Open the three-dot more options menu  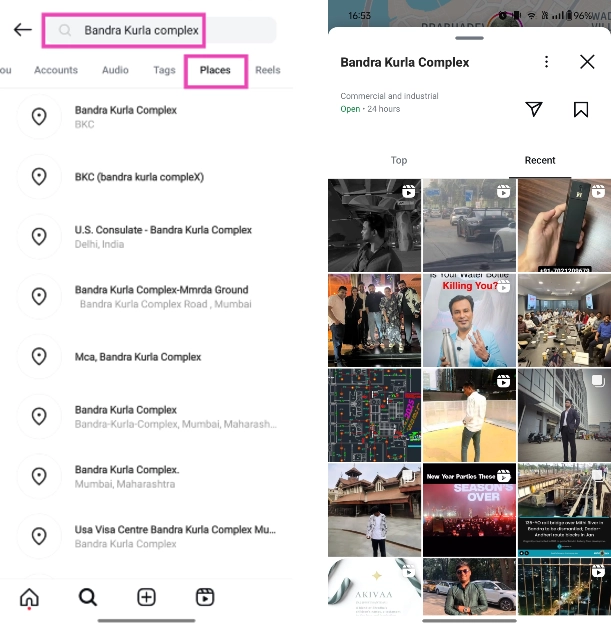(546, 62)
